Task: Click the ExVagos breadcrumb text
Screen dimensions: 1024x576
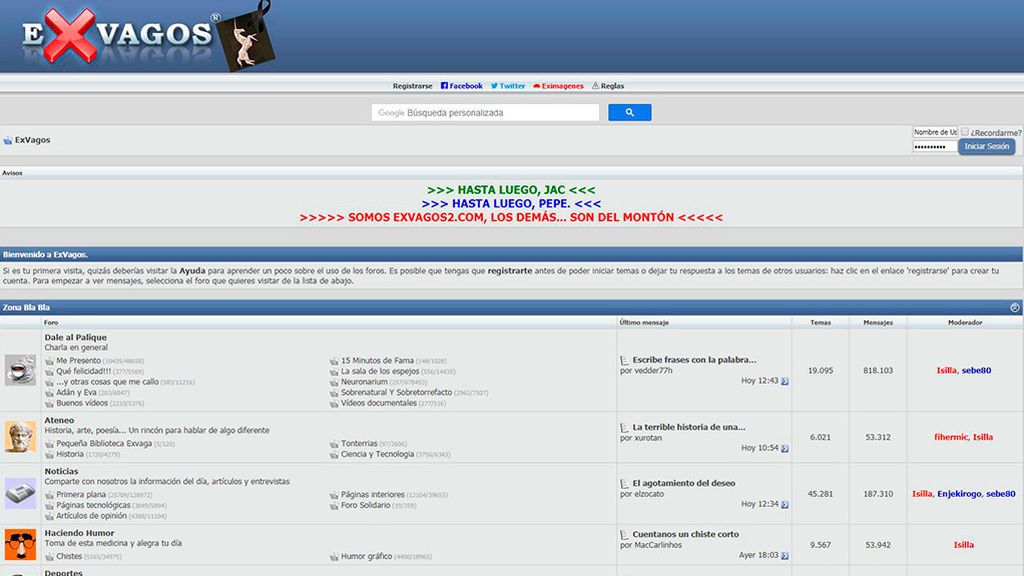Action: coord(33,140)
